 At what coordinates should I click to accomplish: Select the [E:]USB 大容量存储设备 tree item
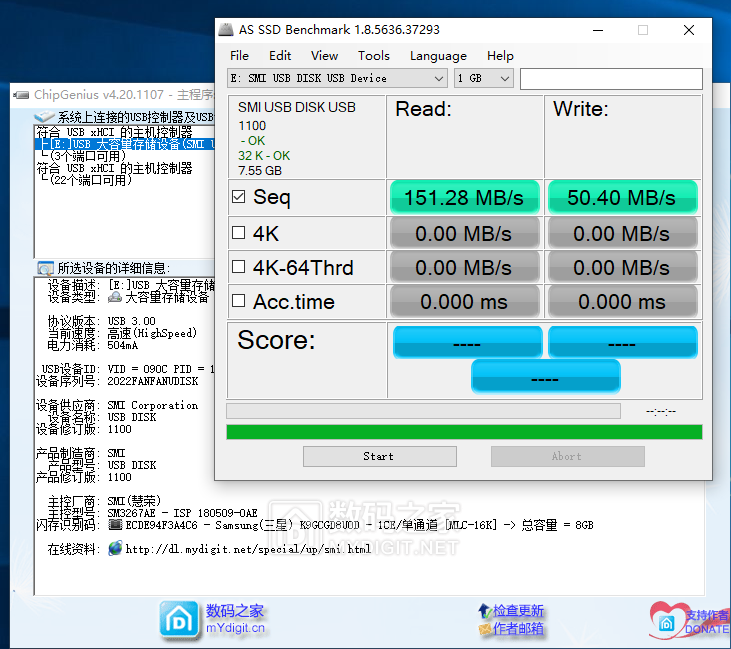127,144
